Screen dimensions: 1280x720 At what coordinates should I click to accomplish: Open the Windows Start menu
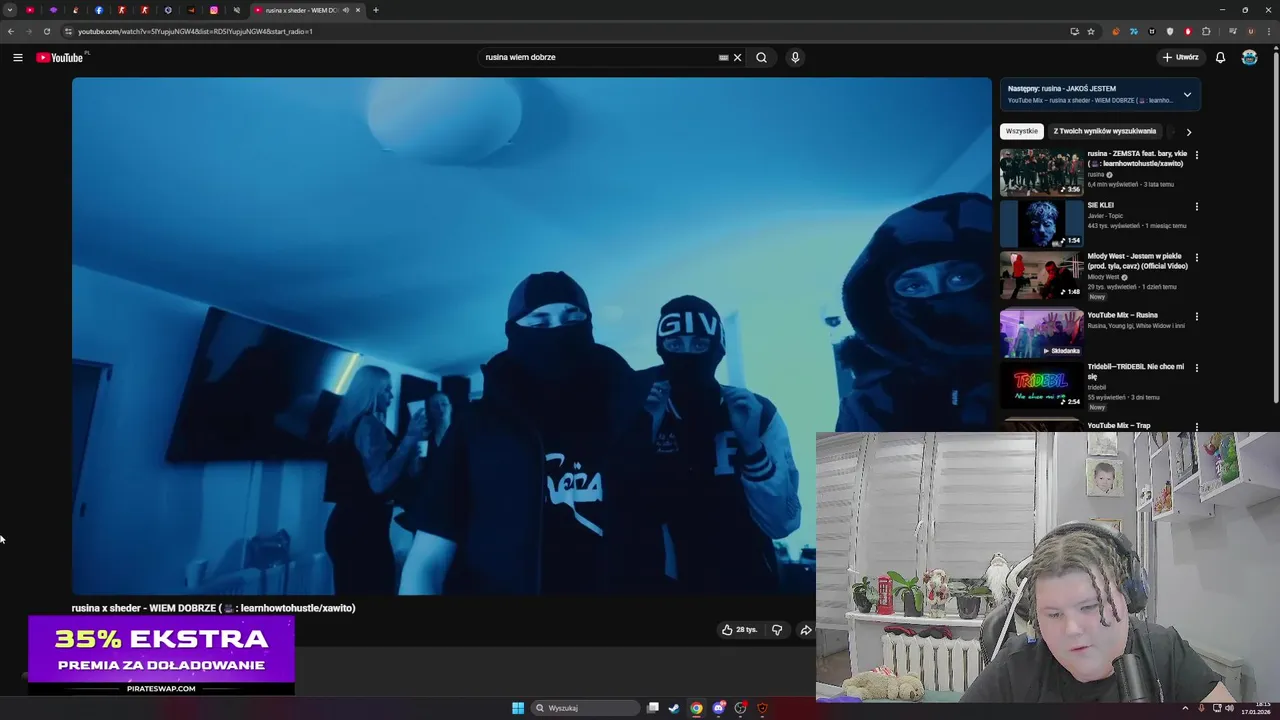518,708
